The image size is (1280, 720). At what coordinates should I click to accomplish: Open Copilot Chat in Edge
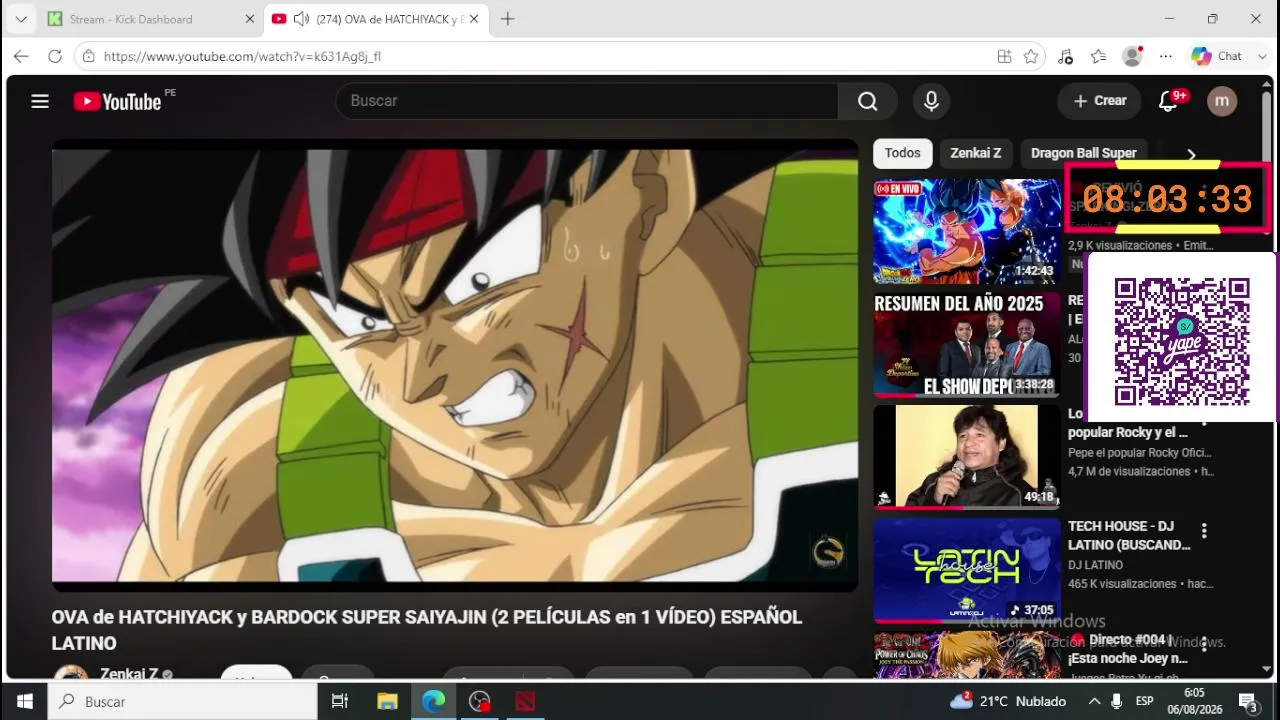1217,56
